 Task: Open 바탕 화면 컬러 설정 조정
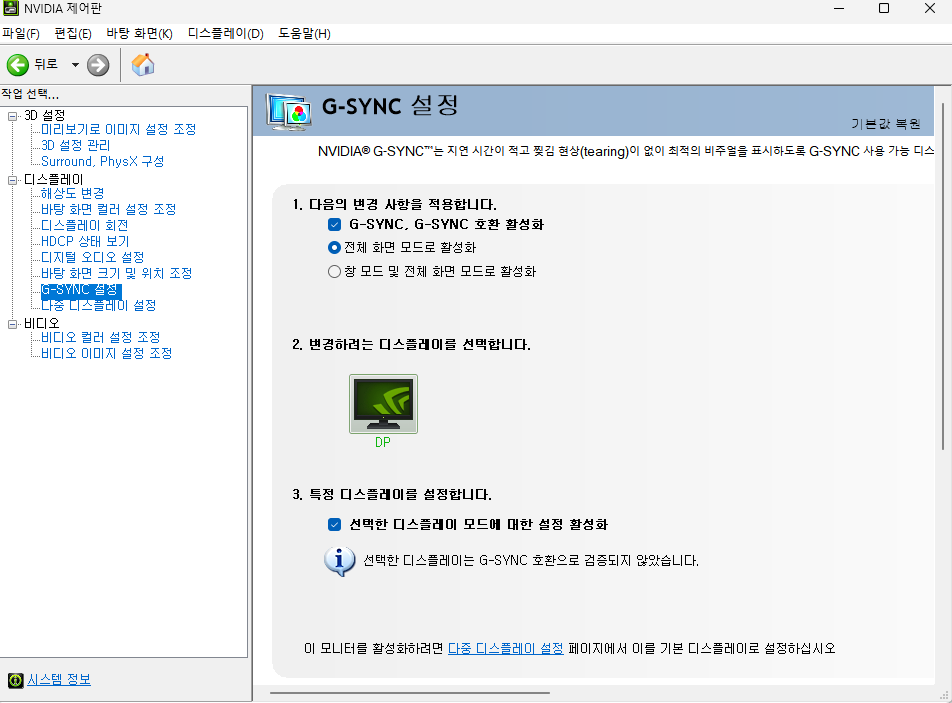(108, 209)
